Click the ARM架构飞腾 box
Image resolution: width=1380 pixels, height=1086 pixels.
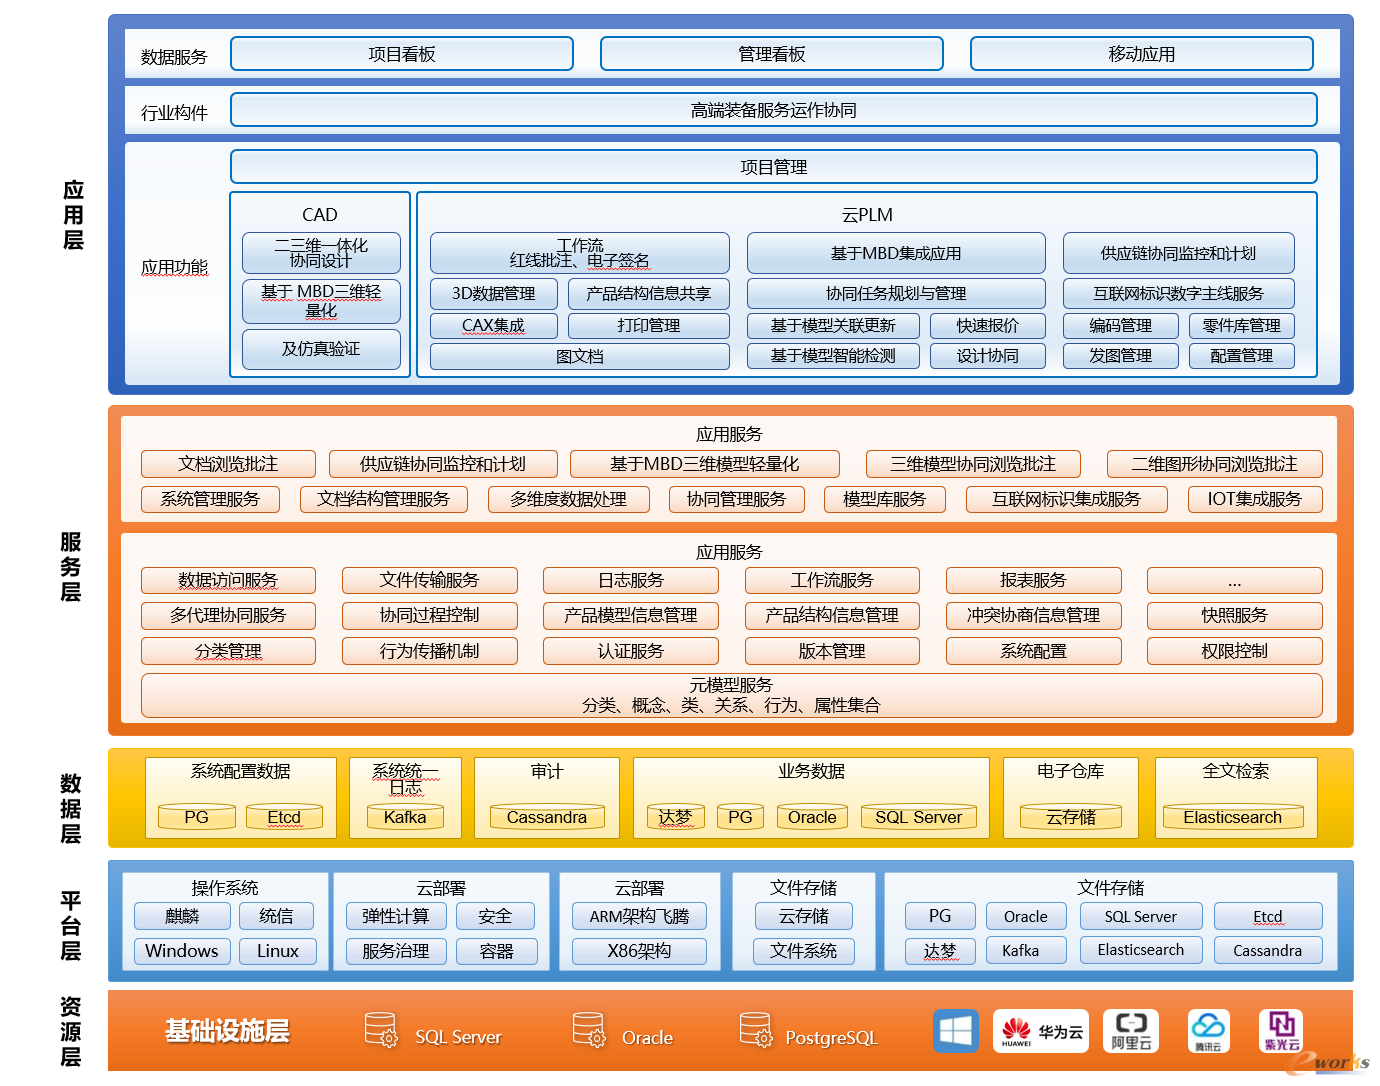point(640,916)
